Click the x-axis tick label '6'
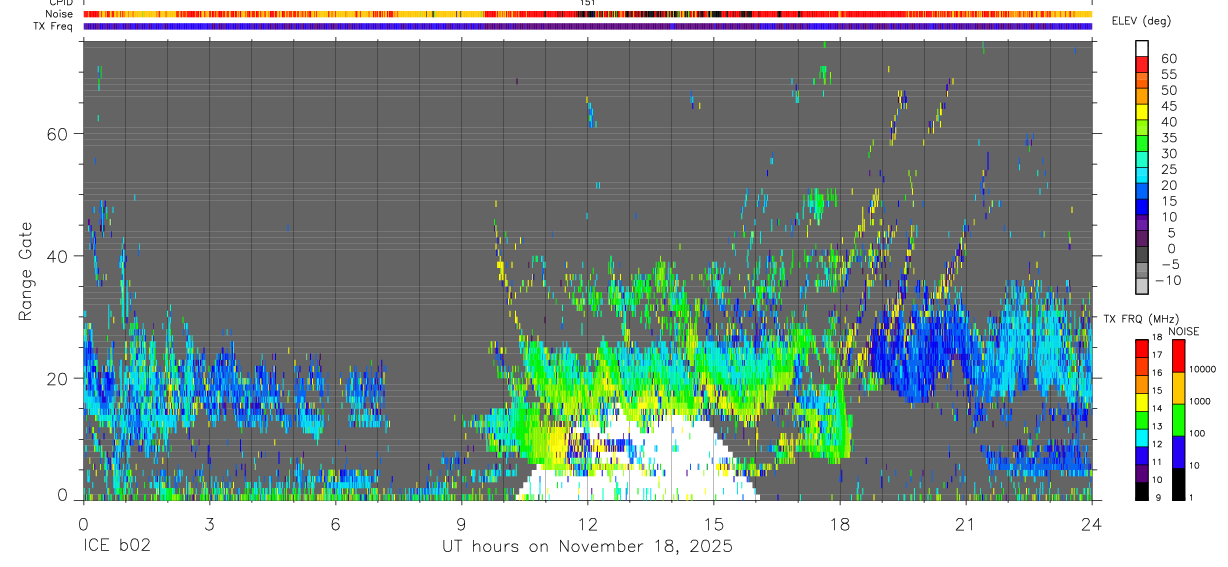Image resolution: width=1228 pixels, height=567 pixels. pos(335,524)
